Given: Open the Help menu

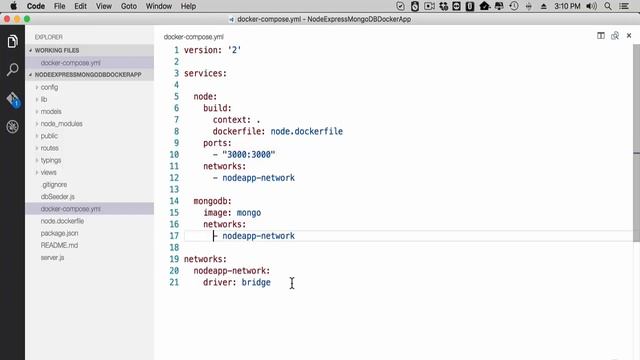Looking at the screenshot, I should [x=189, y=6].
